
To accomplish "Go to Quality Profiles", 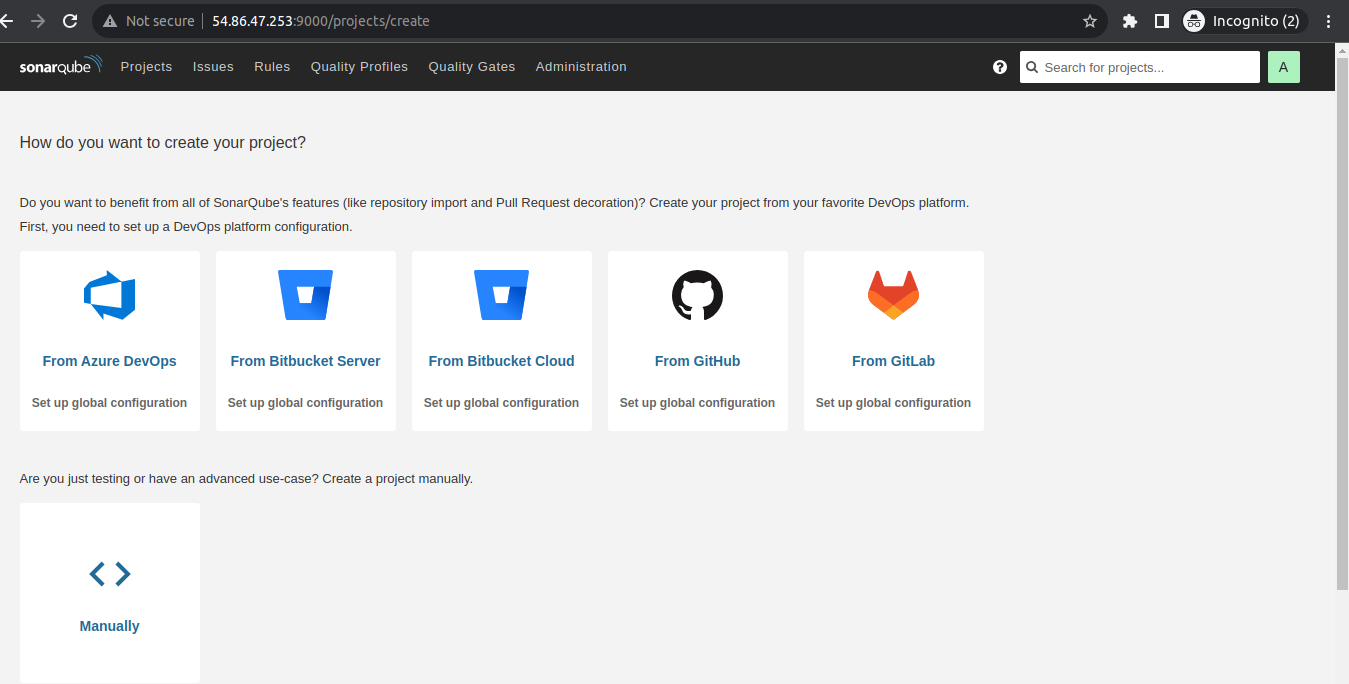I will click(359, 67).
